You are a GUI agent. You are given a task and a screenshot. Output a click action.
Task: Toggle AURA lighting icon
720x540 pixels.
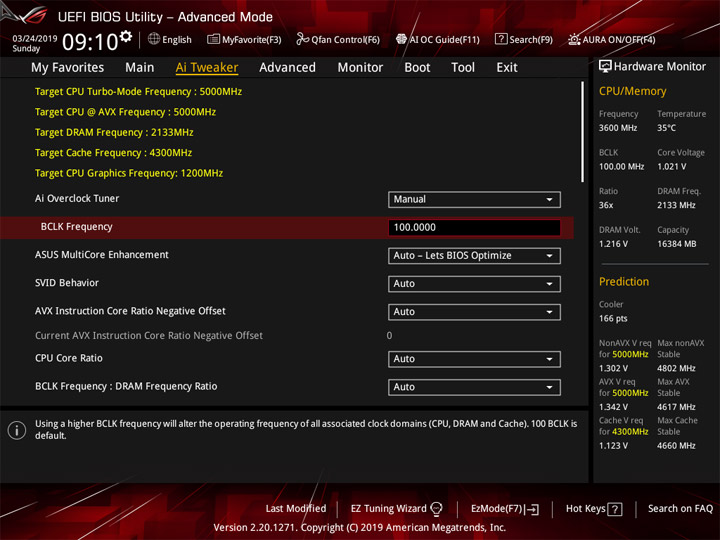(x=574, y=39)
